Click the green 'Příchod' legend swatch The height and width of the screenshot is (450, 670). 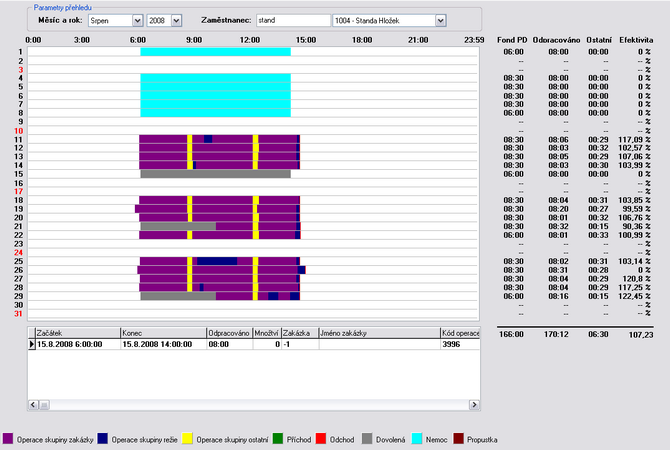pyautogui.click(x=278, y=439)
